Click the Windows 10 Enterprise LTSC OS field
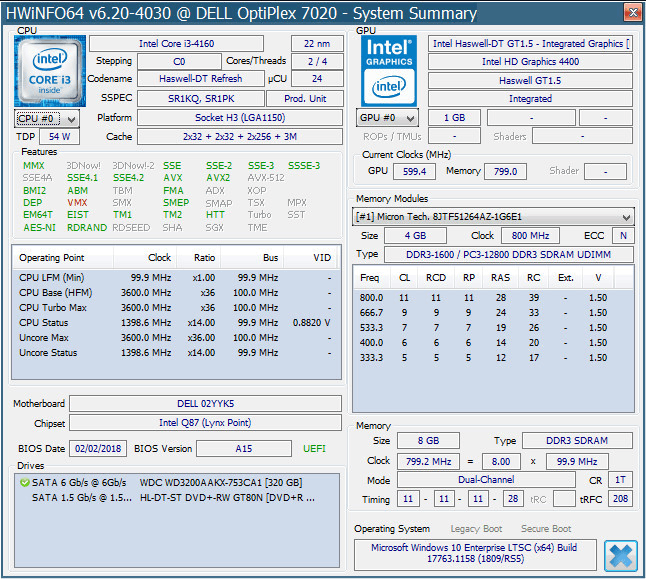 [x=475, y=553]
